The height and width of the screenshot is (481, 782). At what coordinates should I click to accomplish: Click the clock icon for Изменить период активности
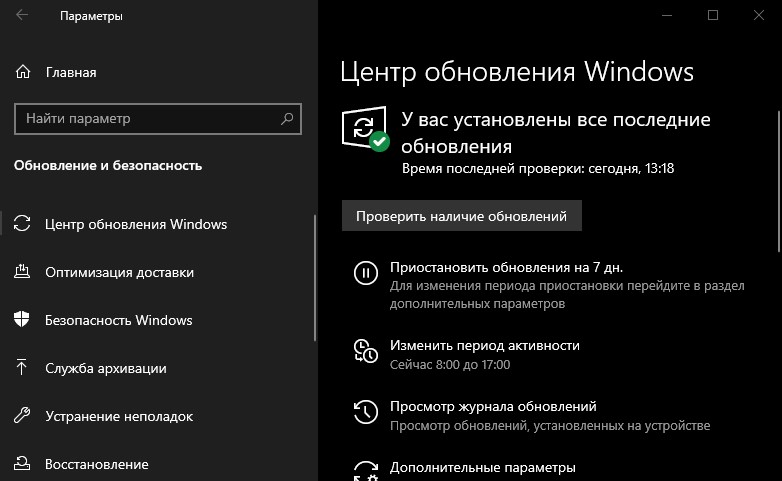tap(366, 351)
